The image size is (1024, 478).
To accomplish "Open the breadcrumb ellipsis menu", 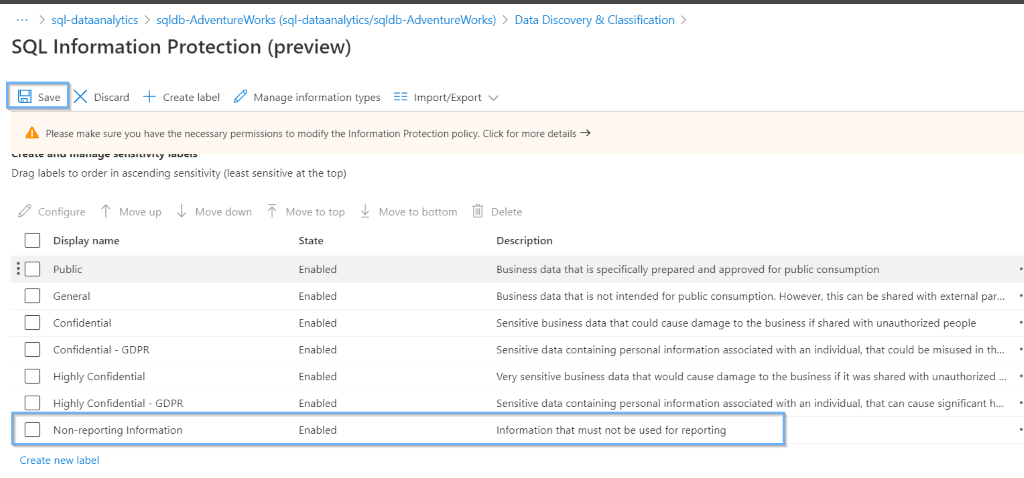I will (x=22, y=20).
